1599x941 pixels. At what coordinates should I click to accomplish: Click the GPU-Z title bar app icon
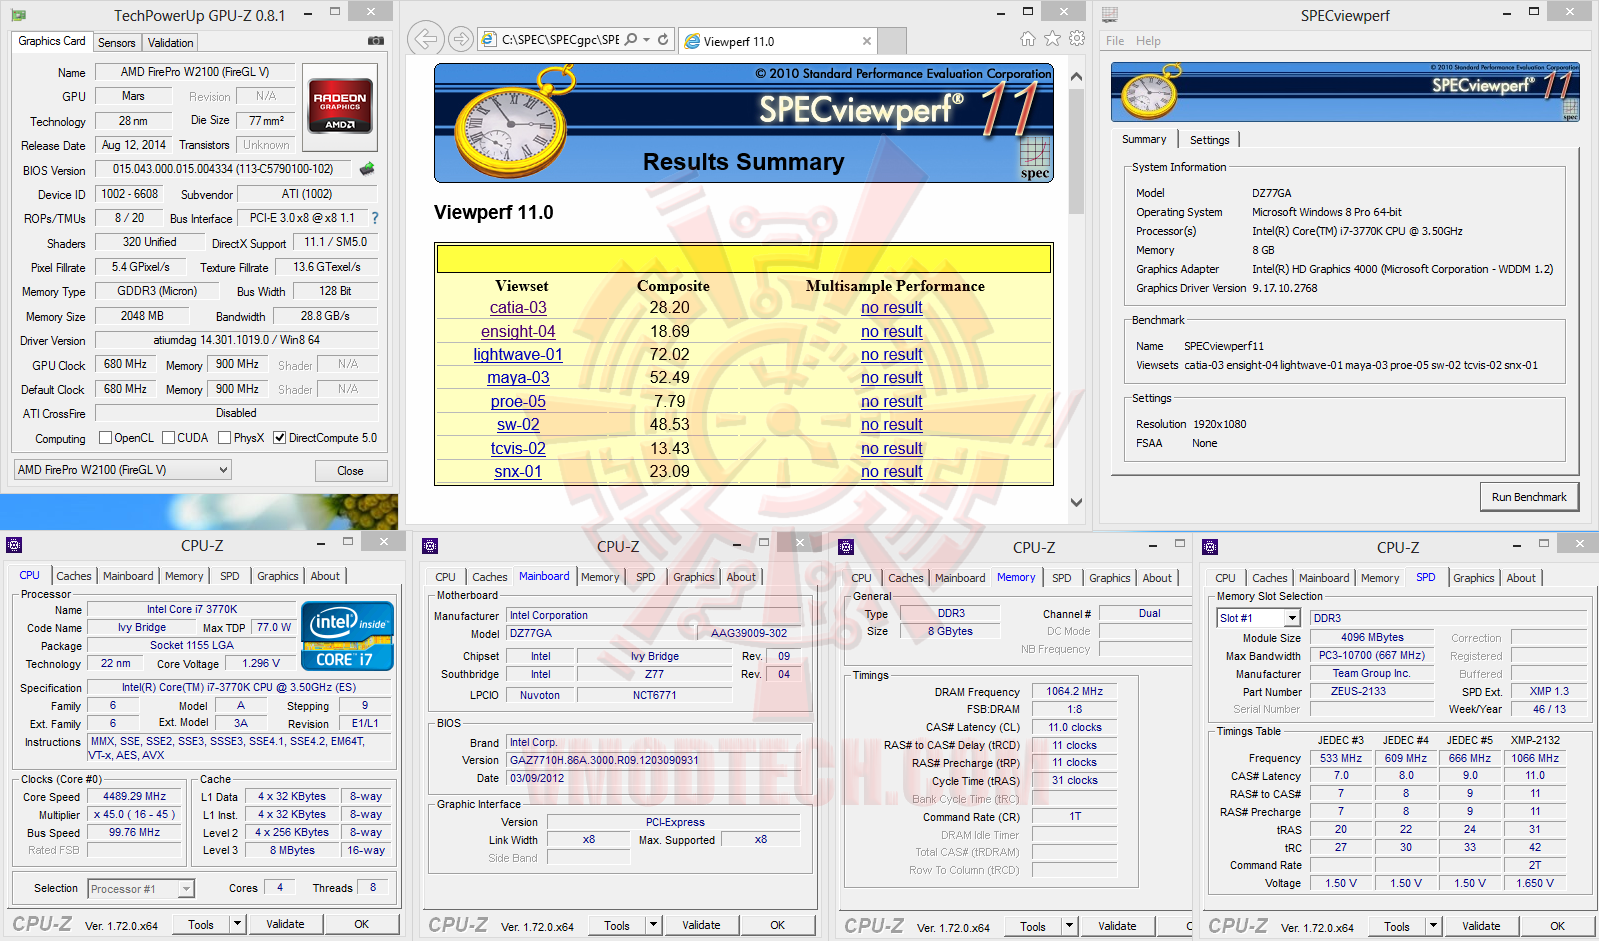(19, 15)
